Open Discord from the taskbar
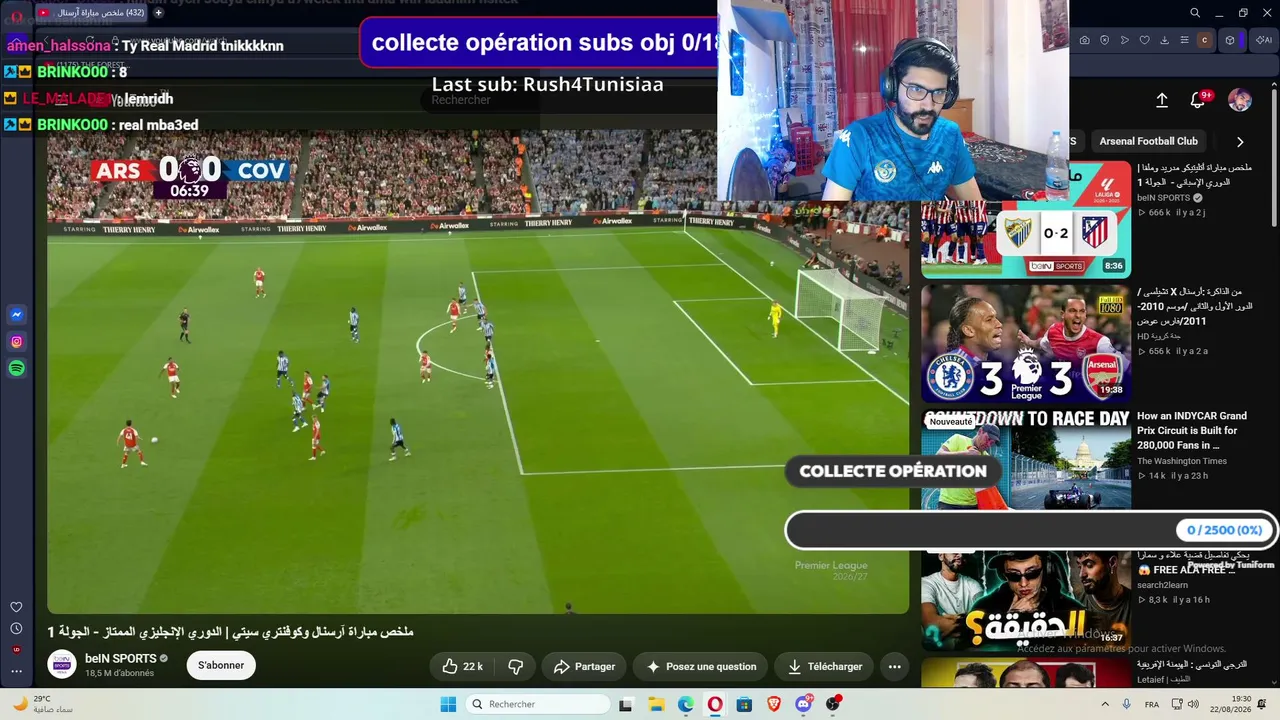This screenshot has height=720, width=1280. coord(804,704)
